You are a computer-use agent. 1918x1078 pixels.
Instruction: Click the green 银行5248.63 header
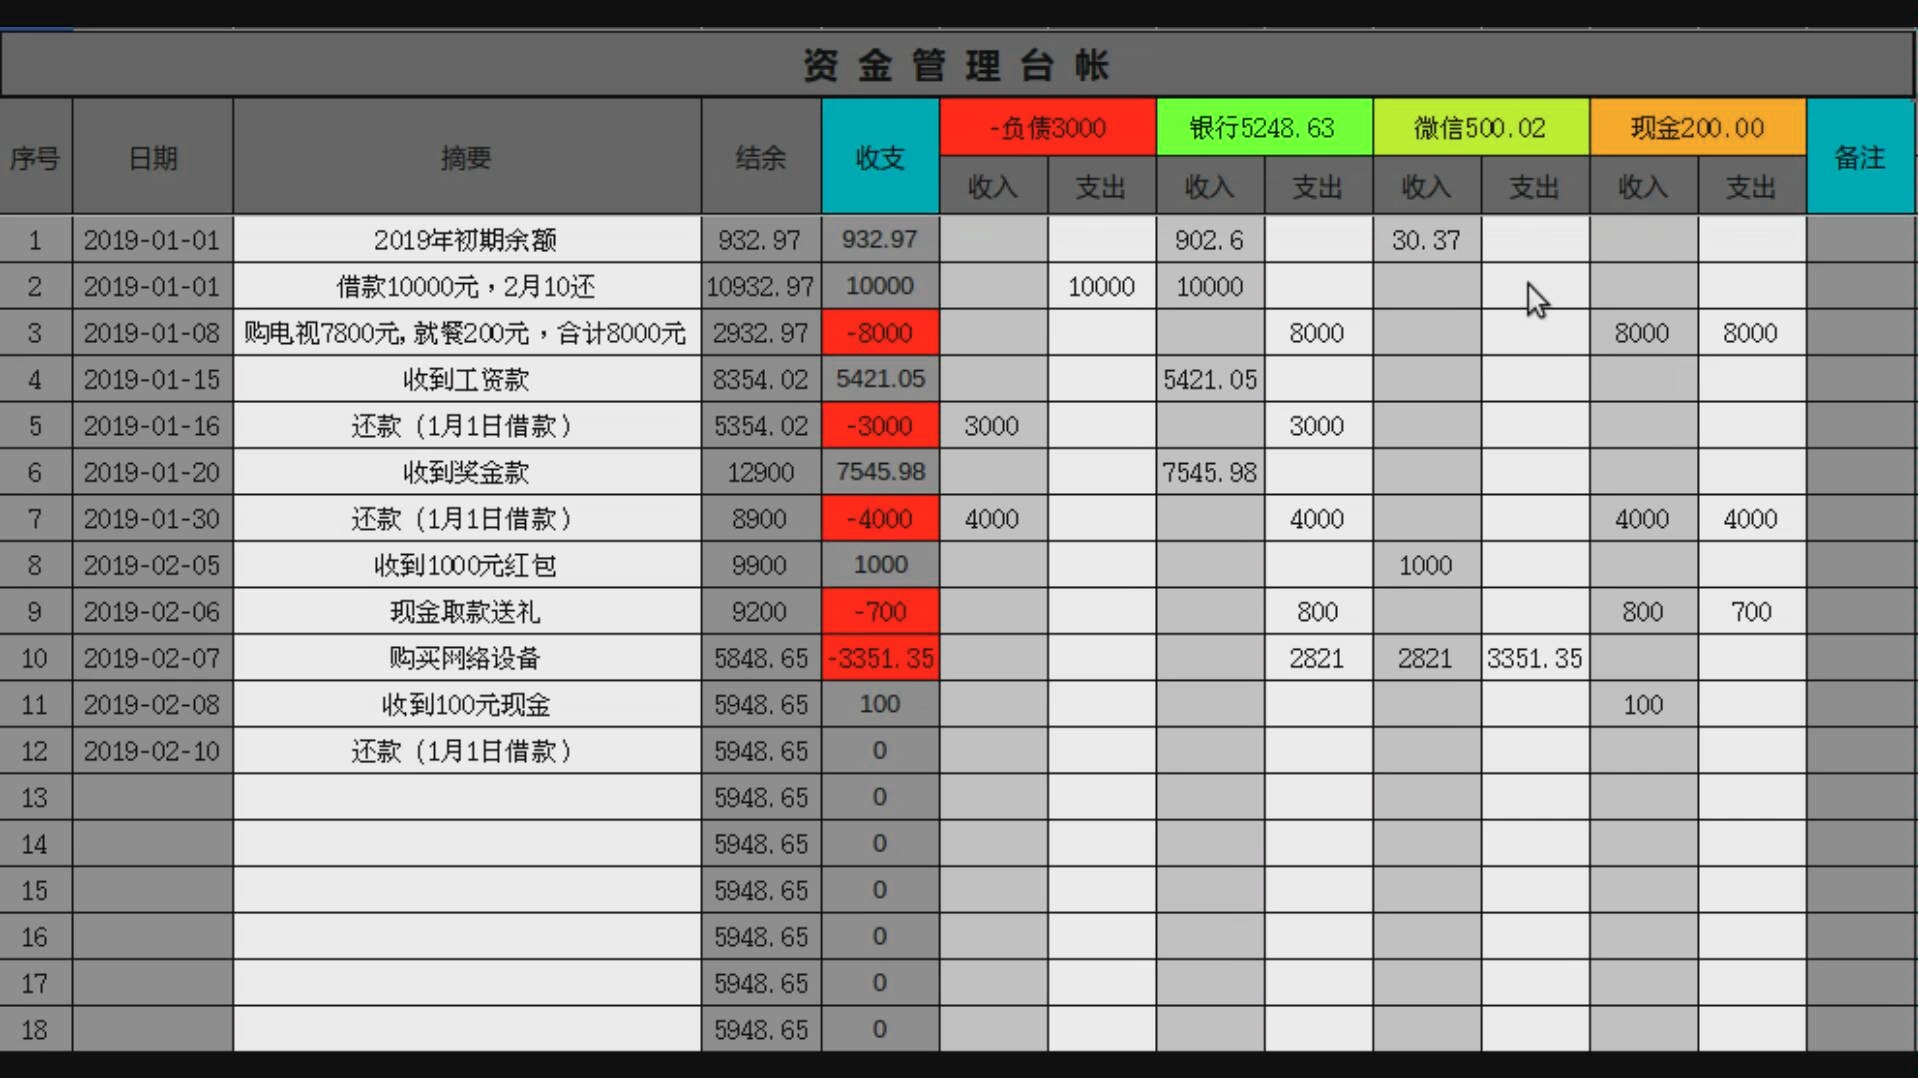tap(1264, 128)
